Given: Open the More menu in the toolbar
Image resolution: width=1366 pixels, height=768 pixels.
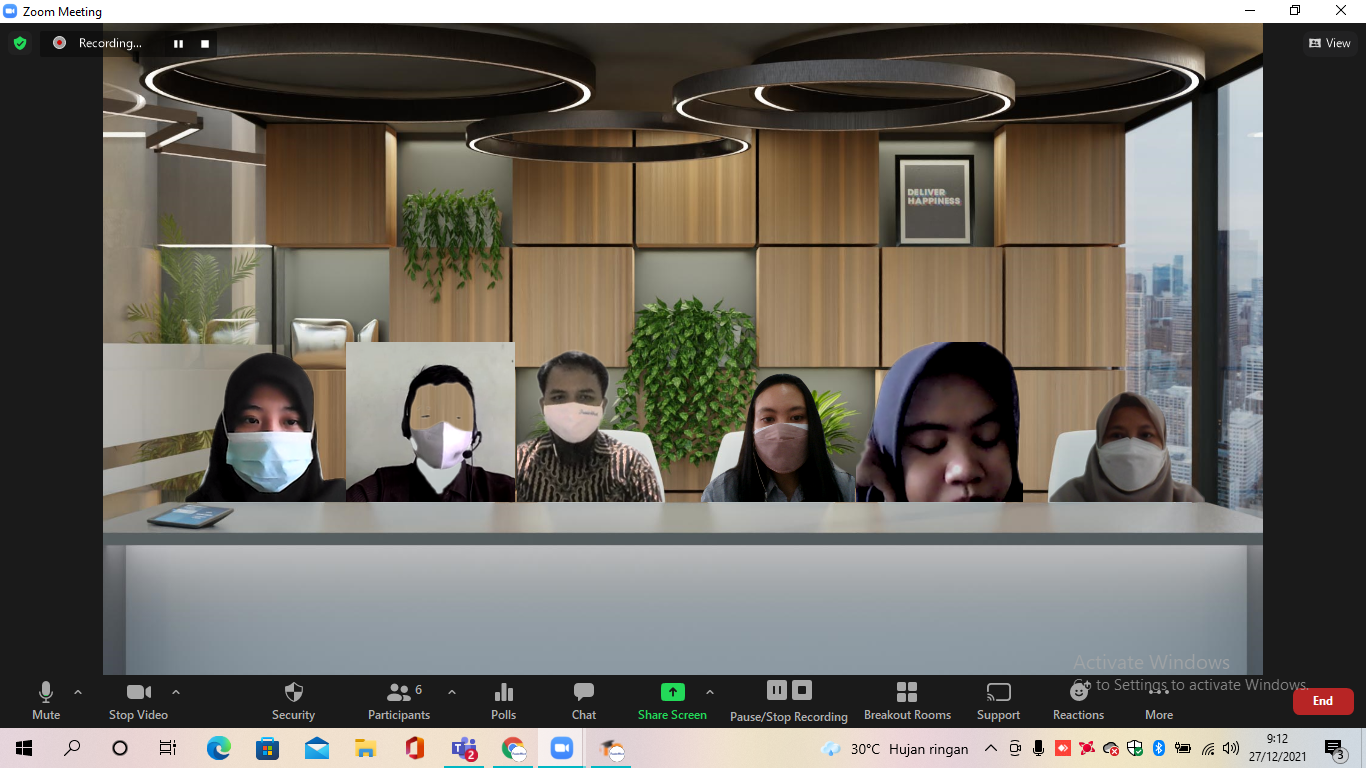Looking at the screenshot, I should pos(1159,700).
